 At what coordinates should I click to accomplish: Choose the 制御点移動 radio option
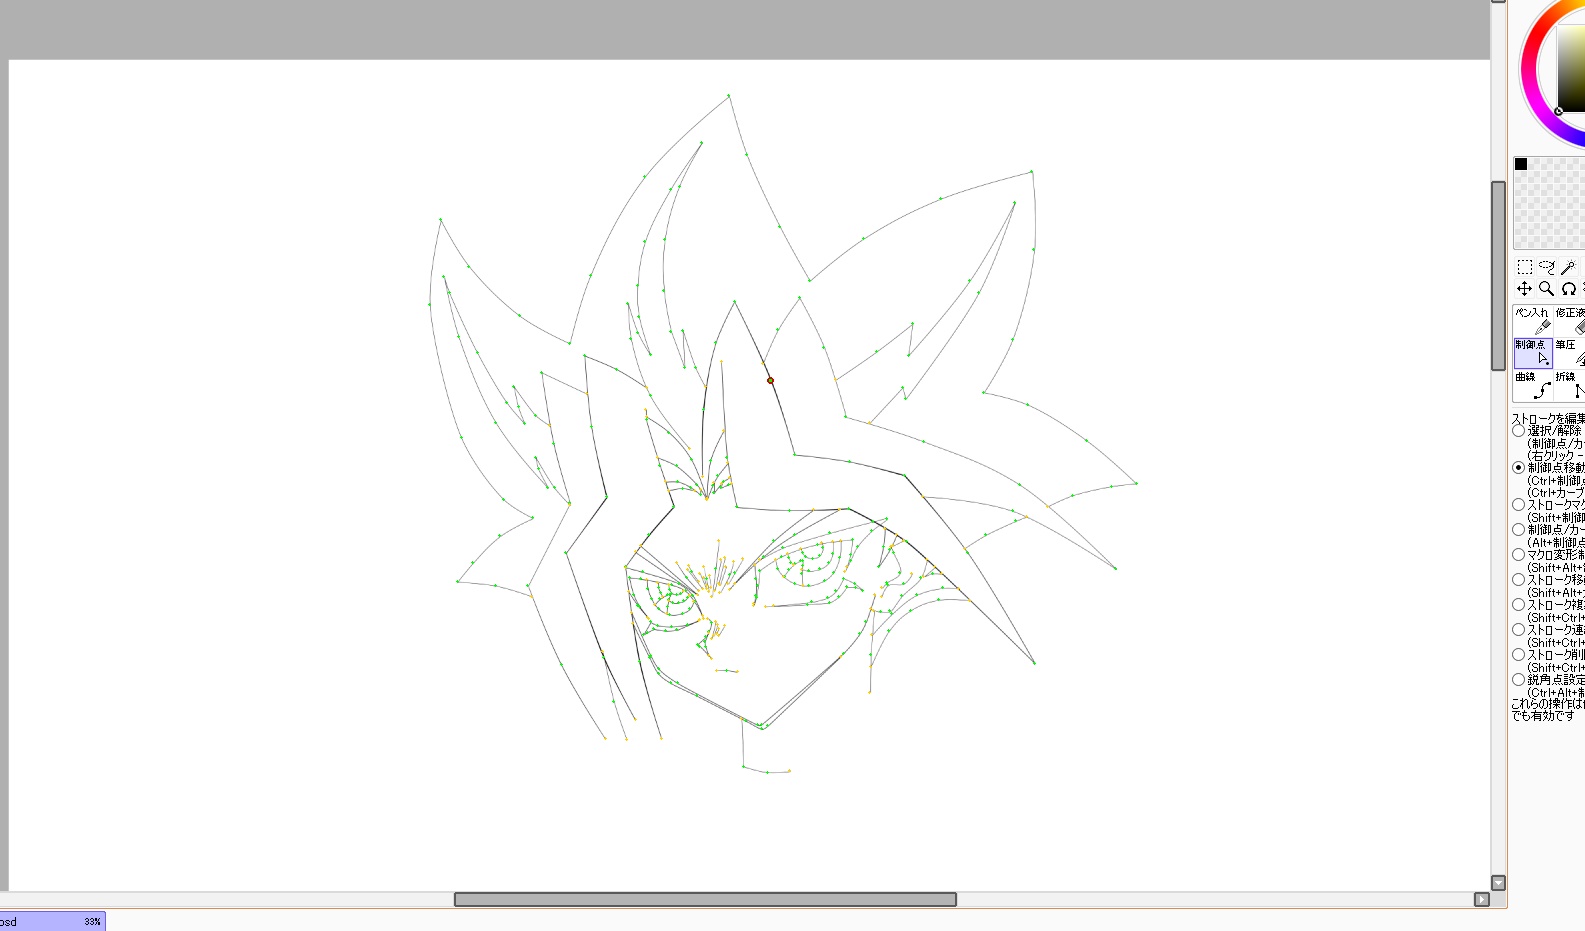(1519, 467)
